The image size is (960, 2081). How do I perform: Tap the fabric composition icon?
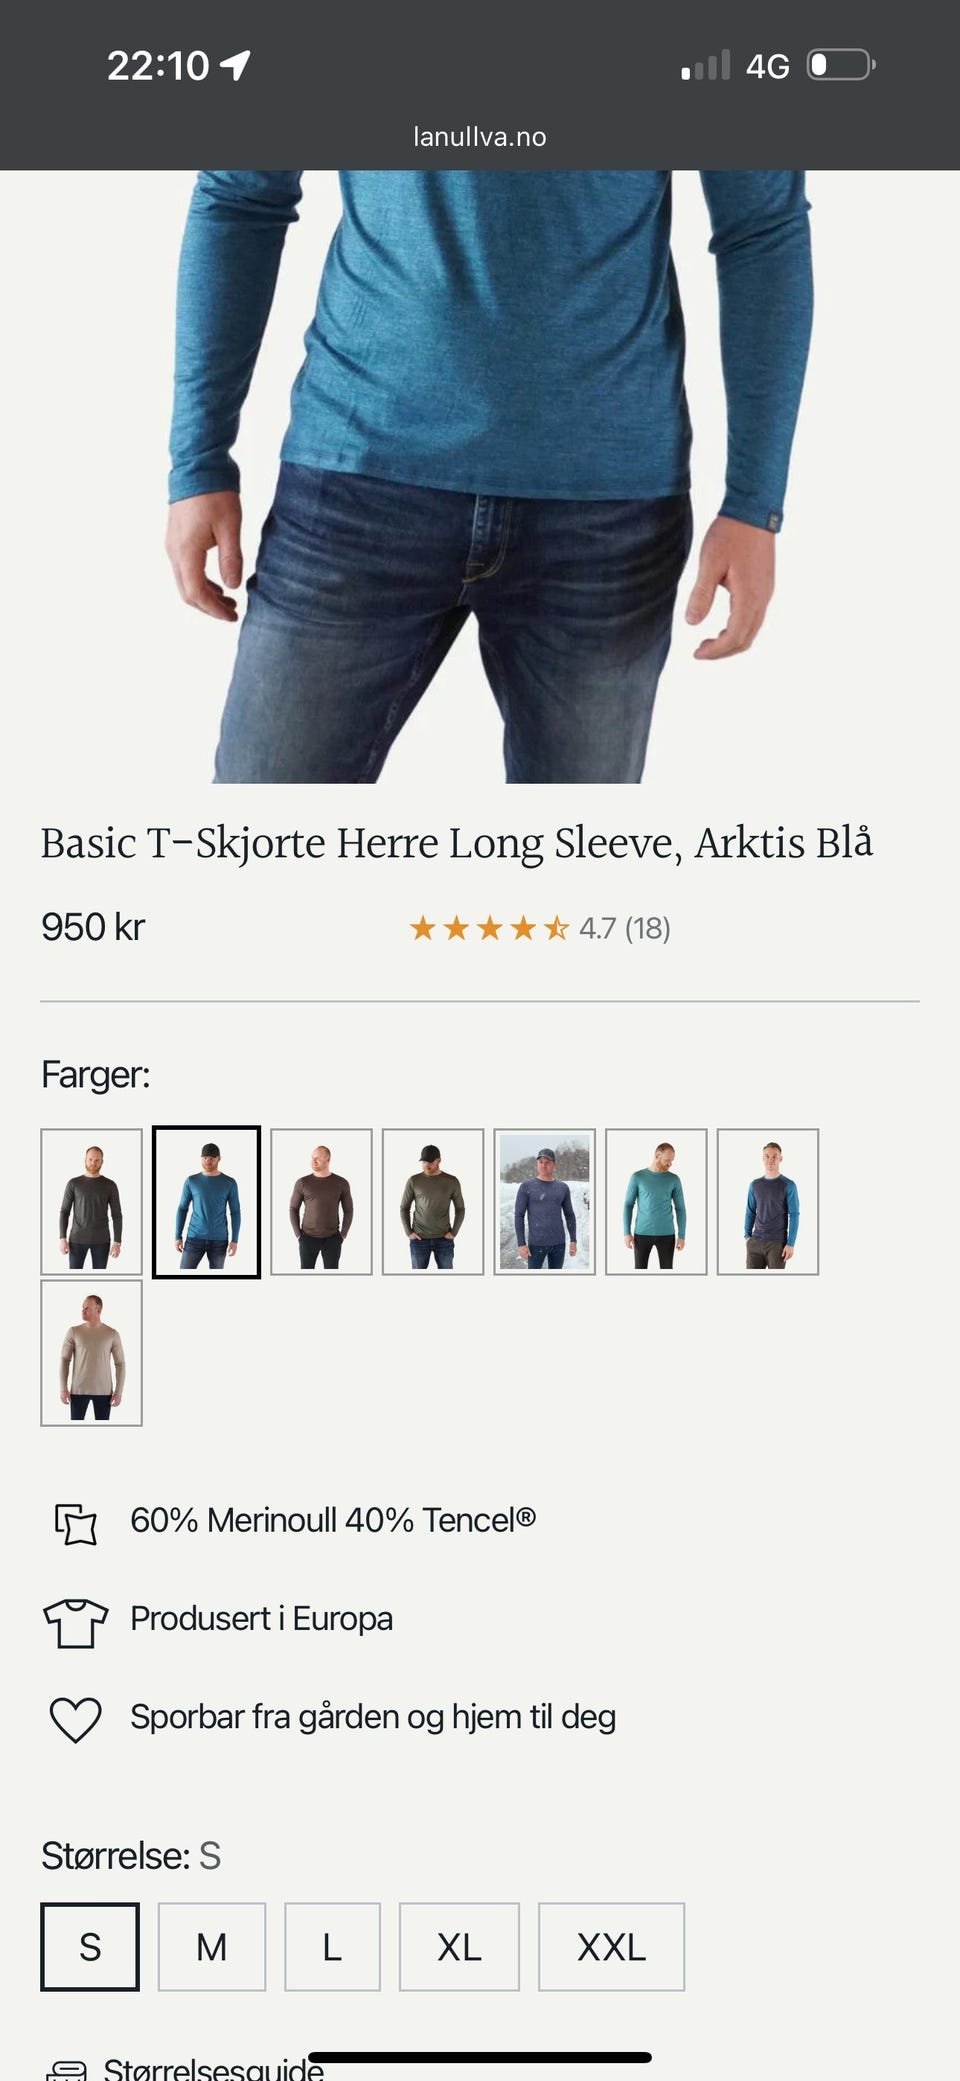pos(75,1524)
